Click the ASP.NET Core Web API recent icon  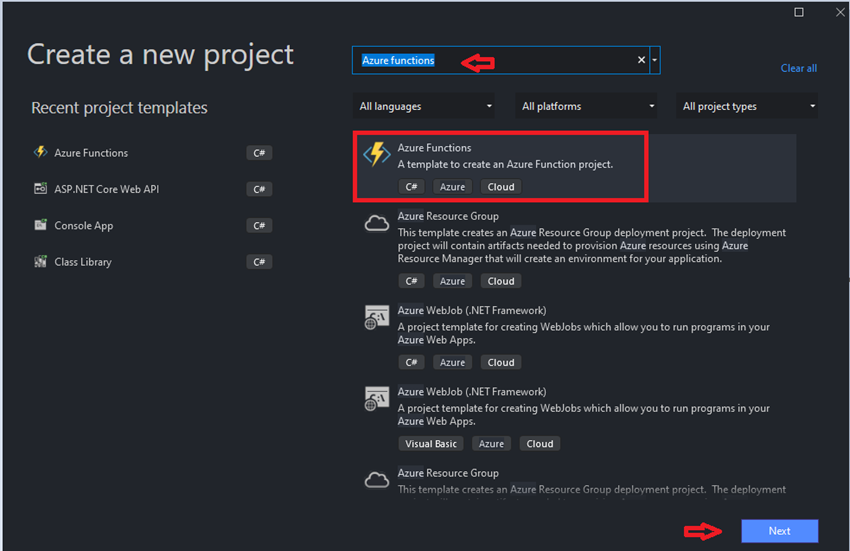tap(41, 189)
